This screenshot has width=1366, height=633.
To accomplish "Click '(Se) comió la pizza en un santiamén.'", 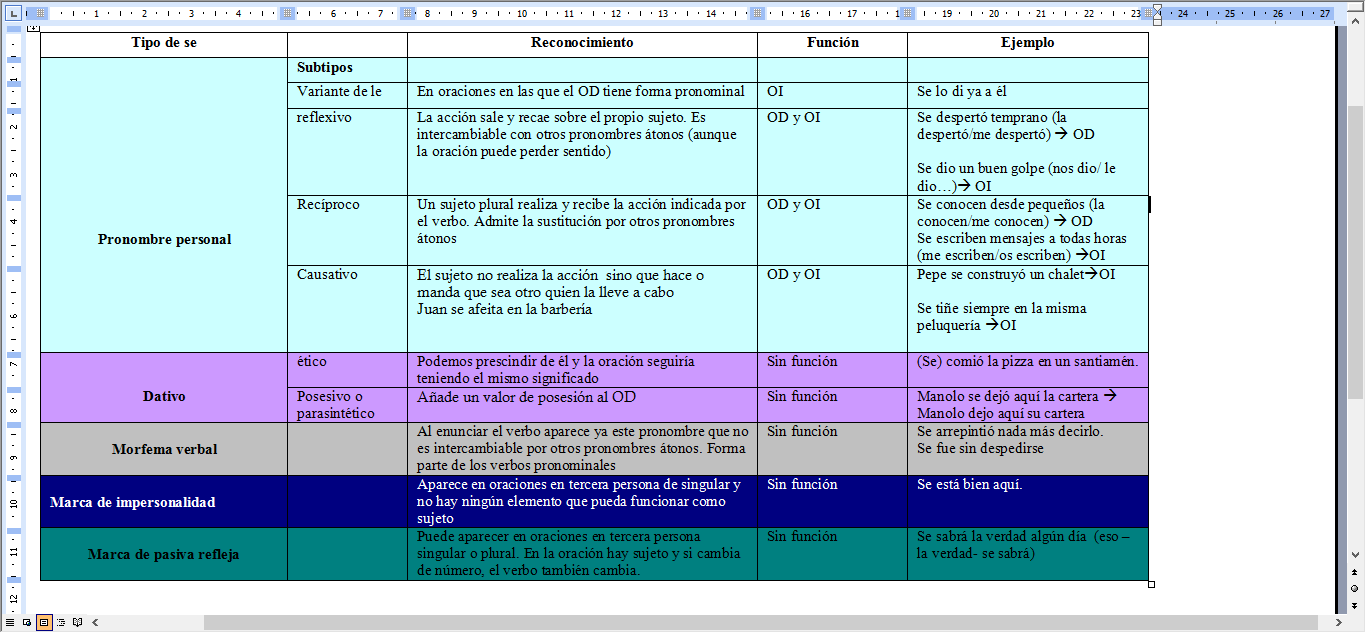I will point(1027,361).
